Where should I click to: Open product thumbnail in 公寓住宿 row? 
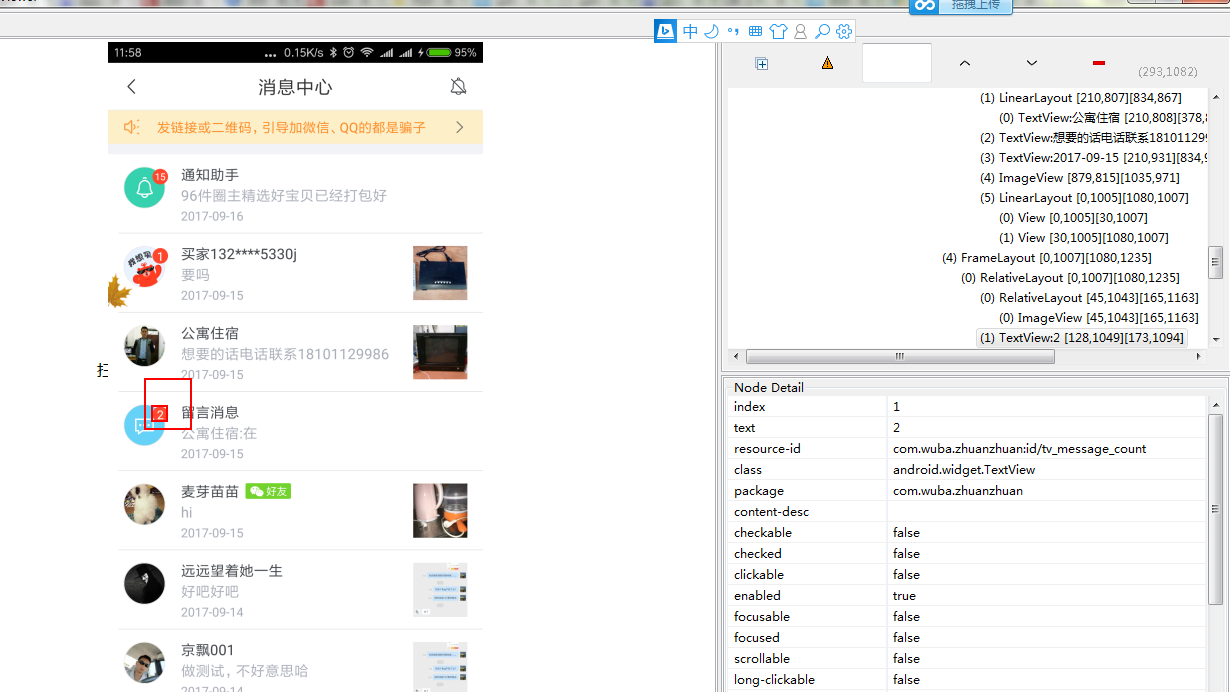440,352
